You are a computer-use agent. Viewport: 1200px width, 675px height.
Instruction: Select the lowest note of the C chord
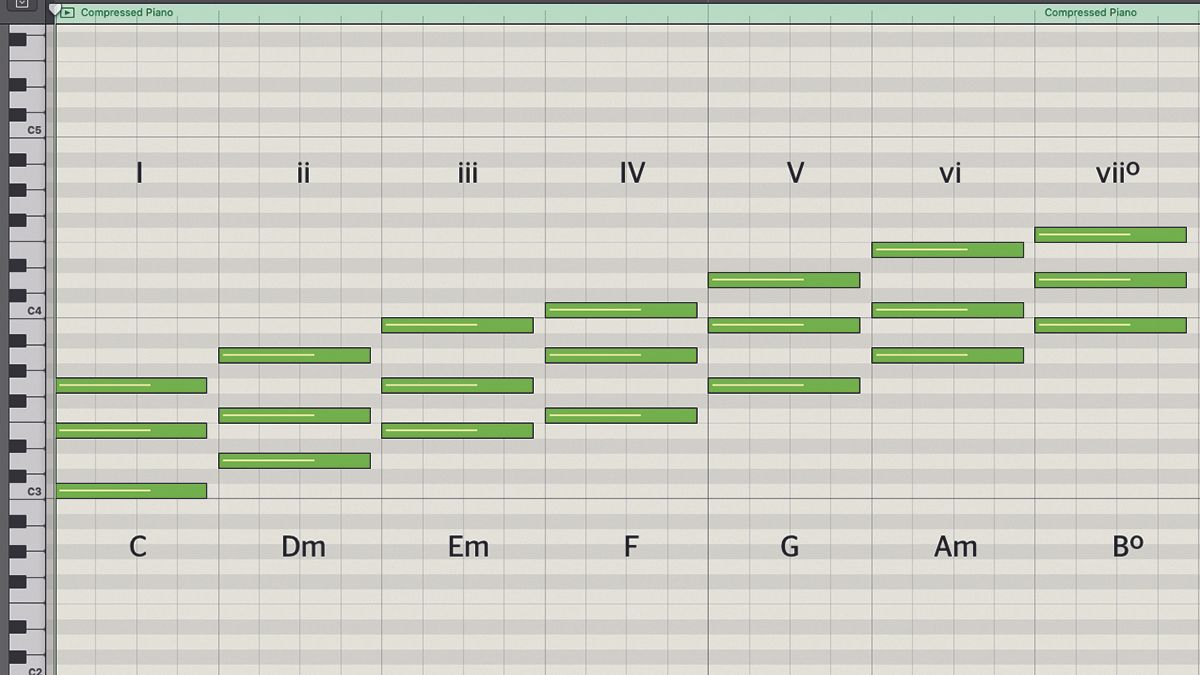(x=132, y=490)
